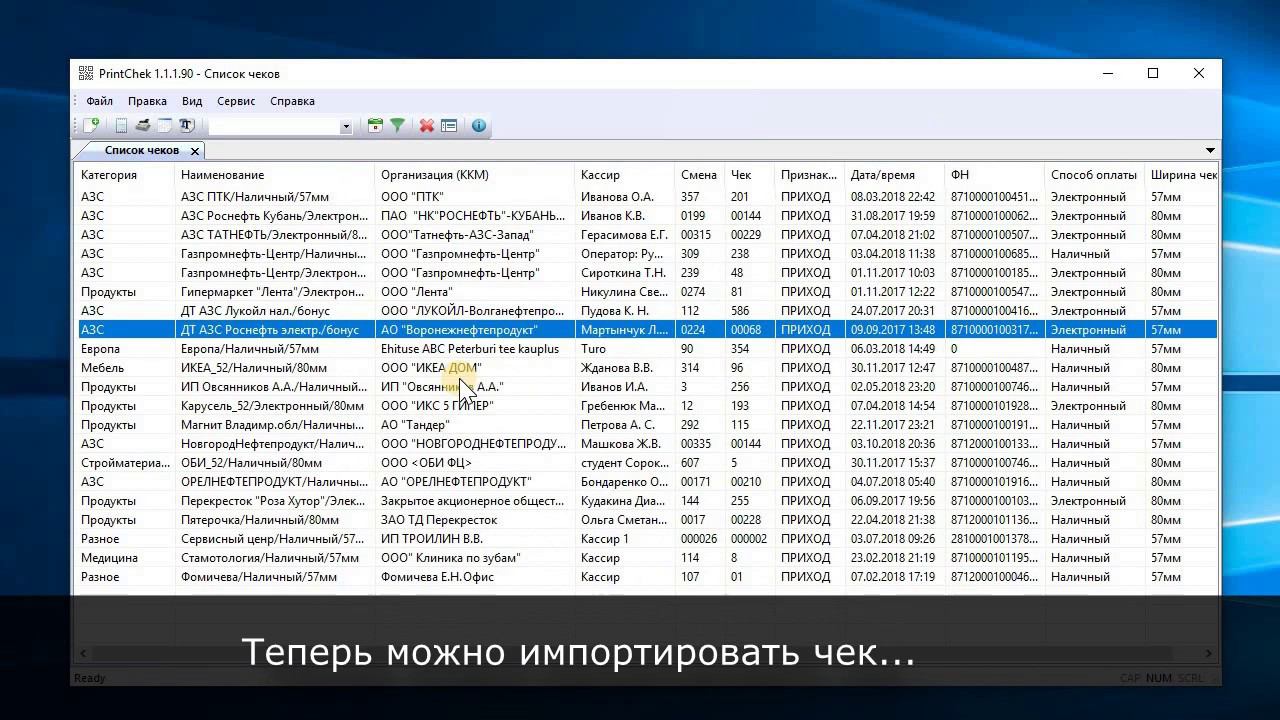Open the Справка menu
The width and height of the screenshot is (1280, 720).
click(292, 101)
